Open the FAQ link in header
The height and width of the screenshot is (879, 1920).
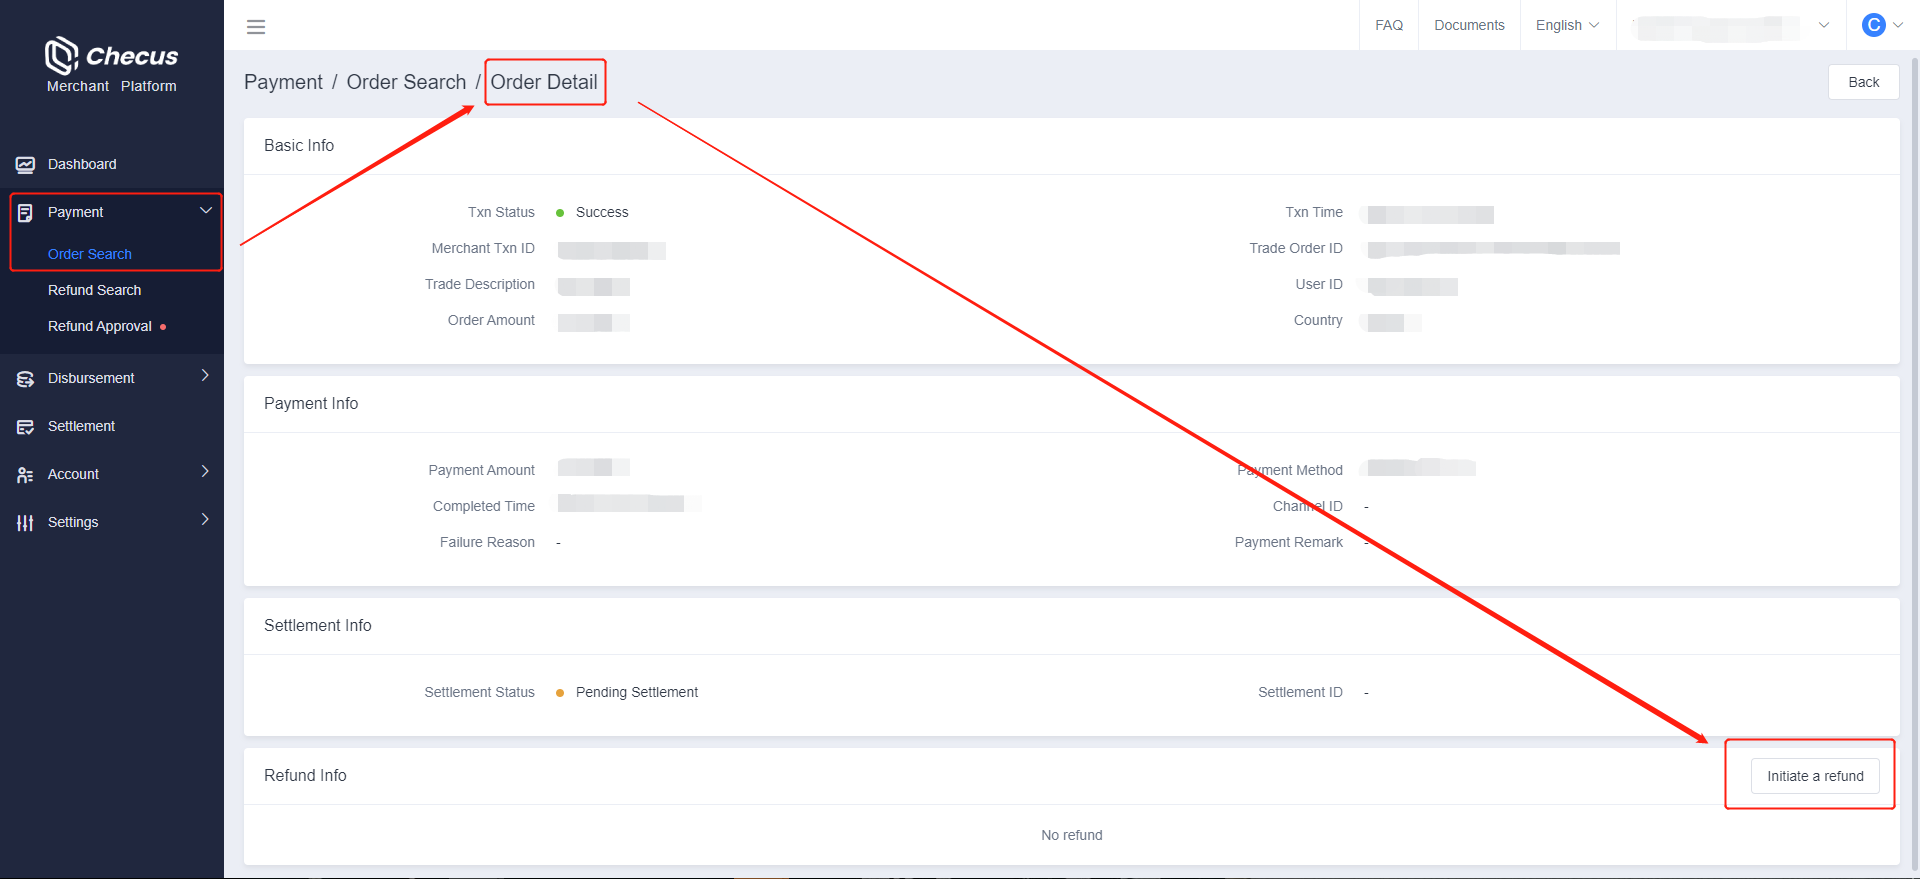[x=1389, y=25]
